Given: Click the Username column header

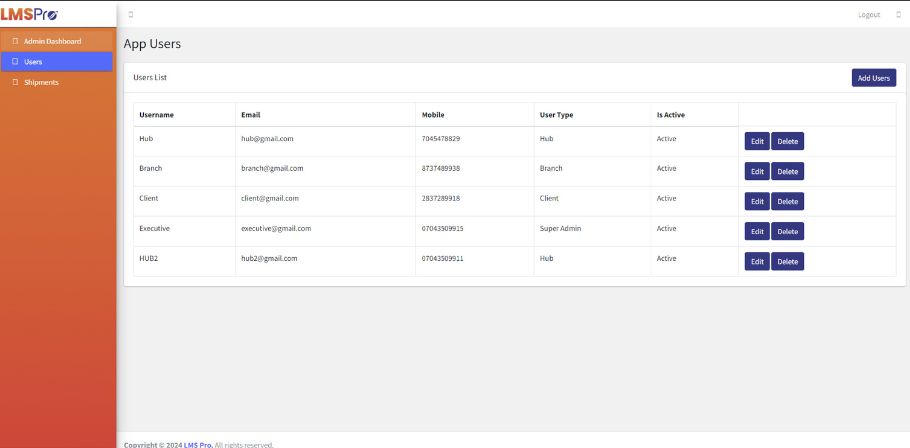Looking at the screenshot, I should point(156,115).
